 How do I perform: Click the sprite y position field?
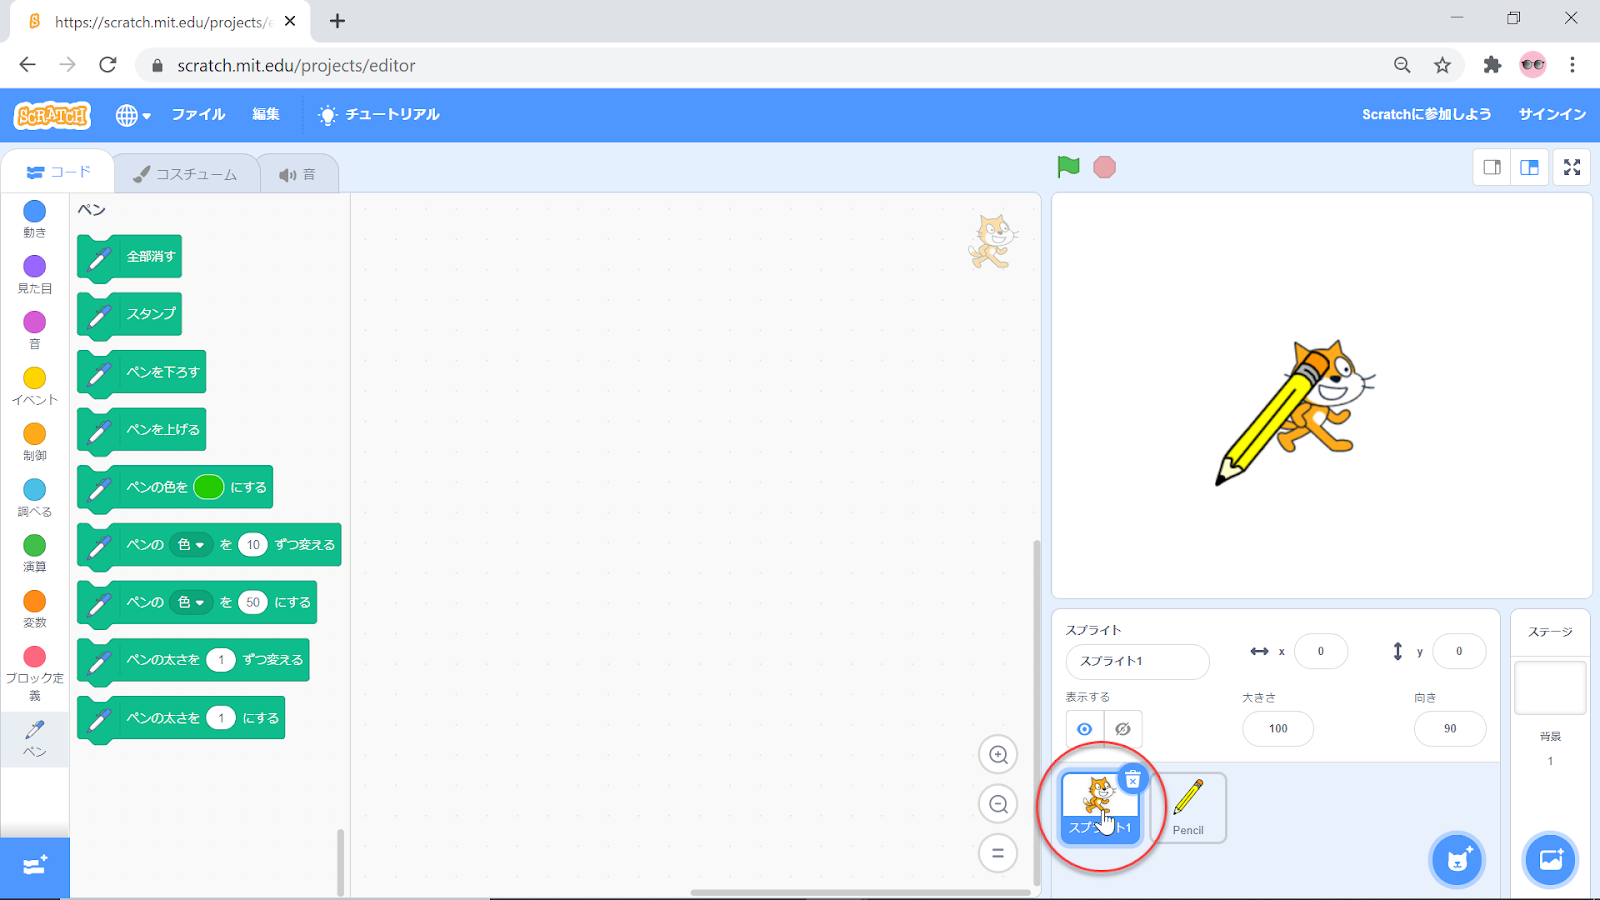(x=1459, y=651)
